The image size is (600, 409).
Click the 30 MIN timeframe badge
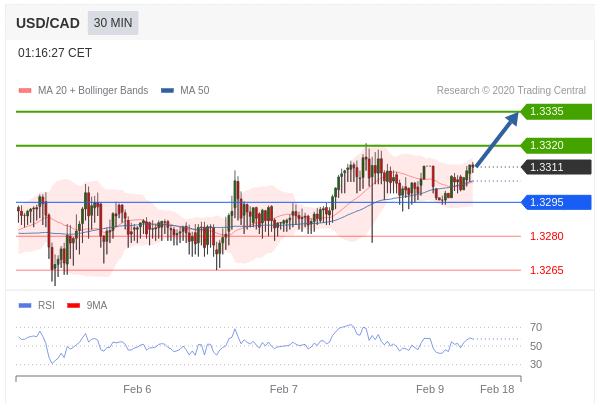tap(113, 23)
